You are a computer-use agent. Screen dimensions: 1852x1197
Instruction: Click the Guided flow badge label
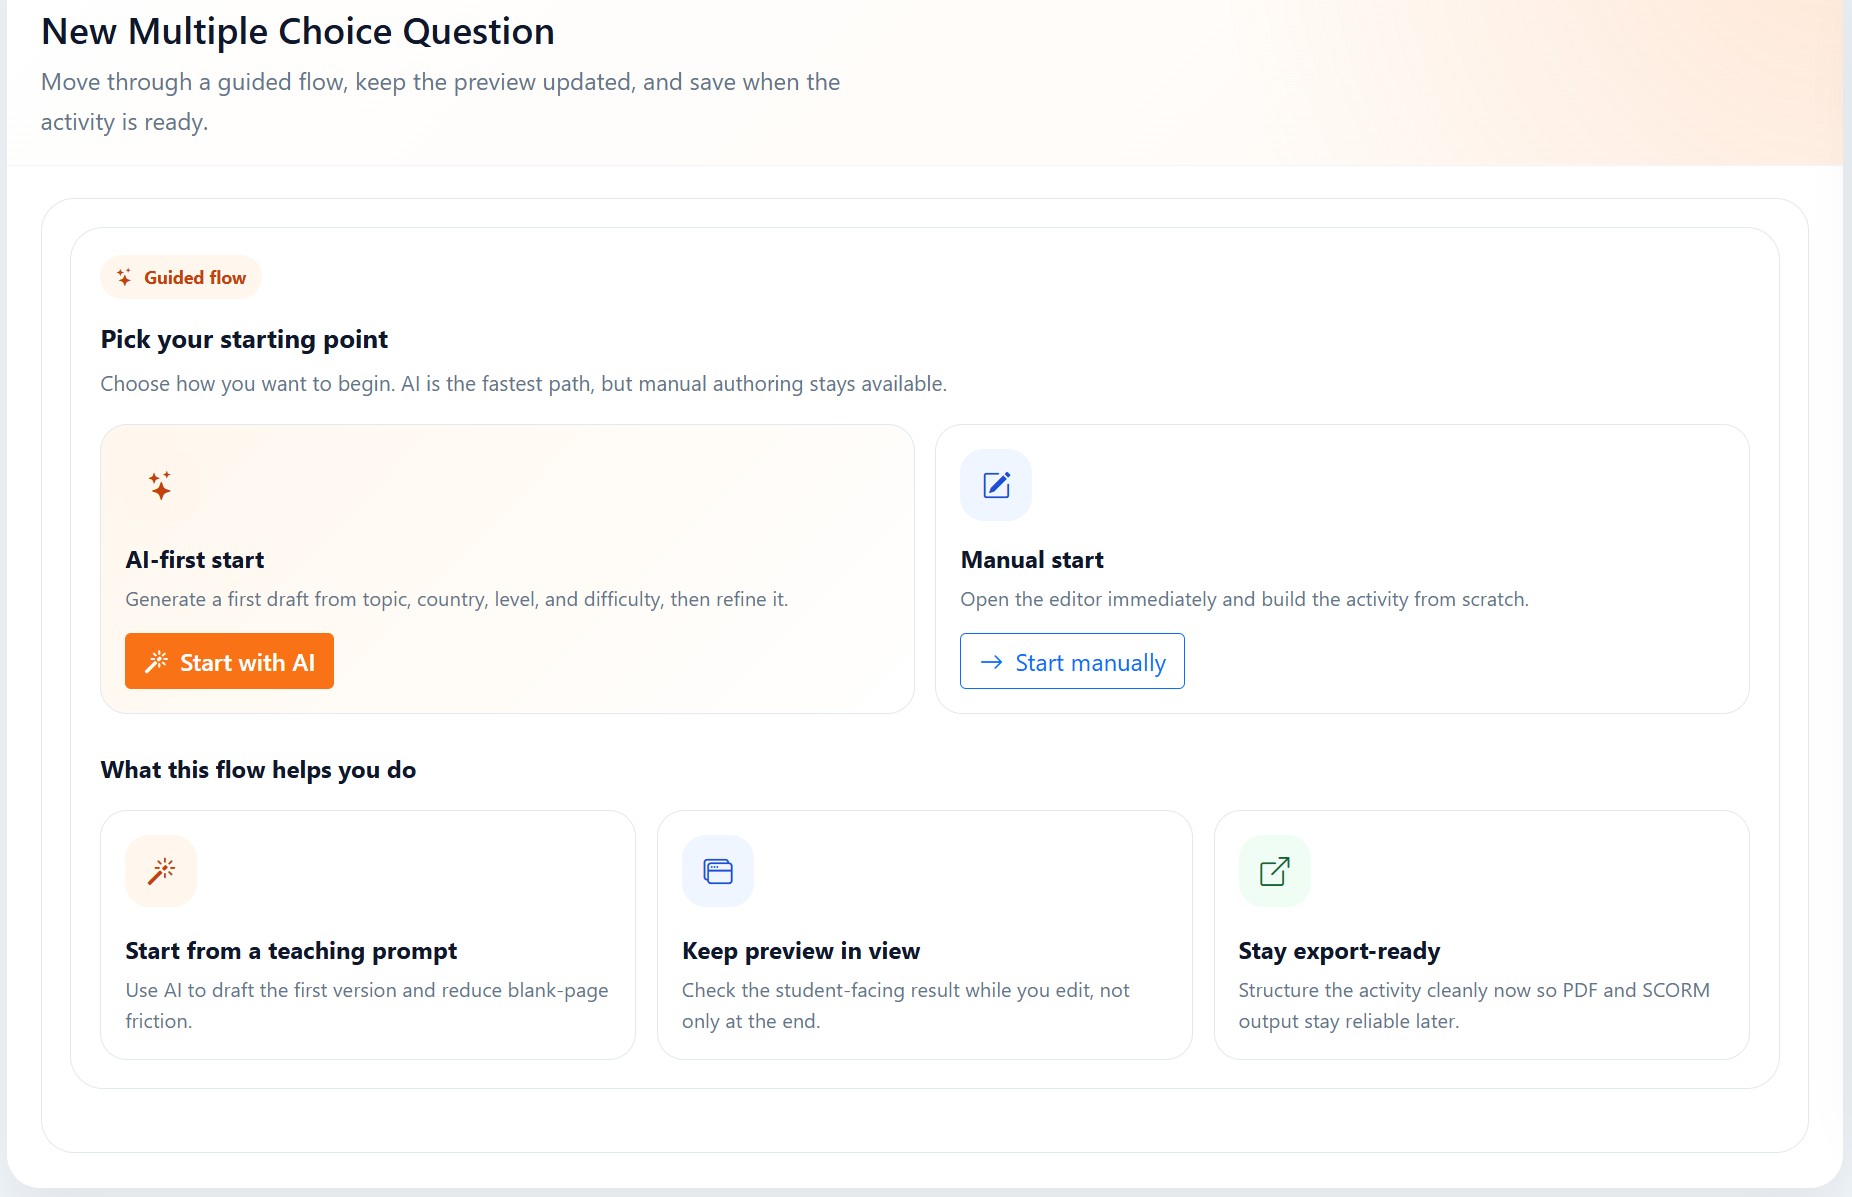(x=195, y=277)
